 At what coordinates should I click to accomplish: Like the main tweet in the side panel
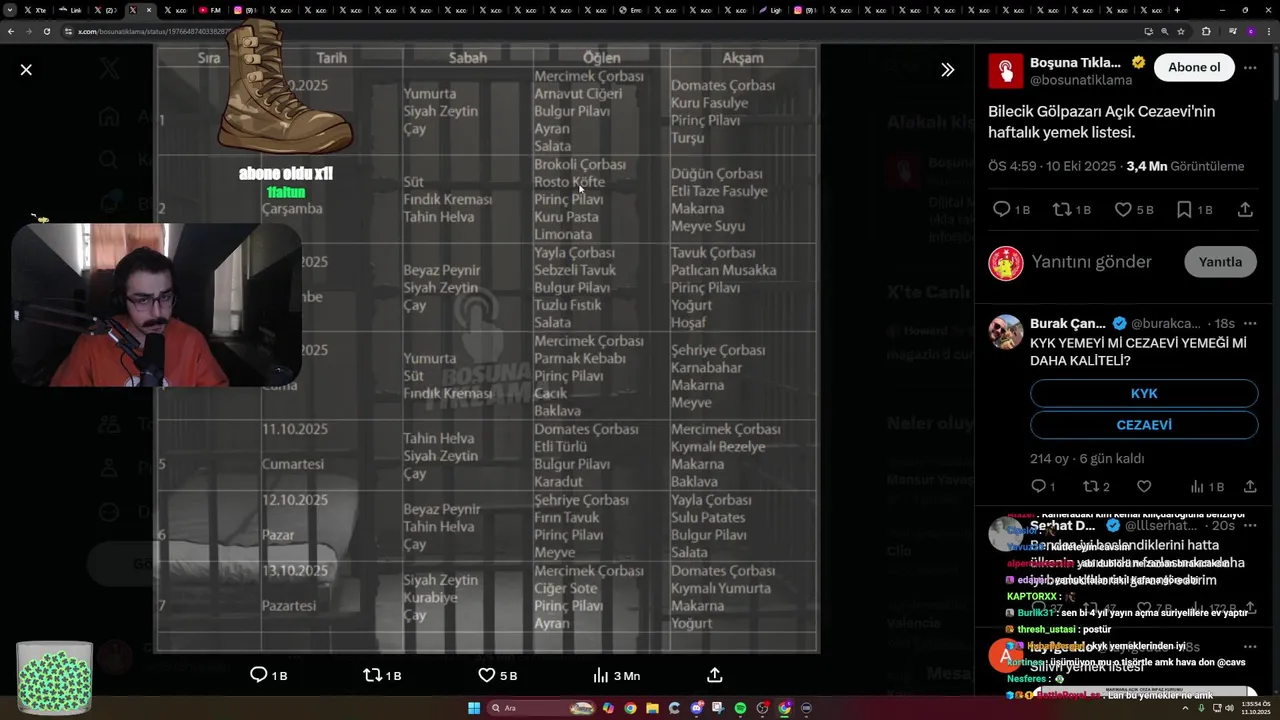point(1123,209)
